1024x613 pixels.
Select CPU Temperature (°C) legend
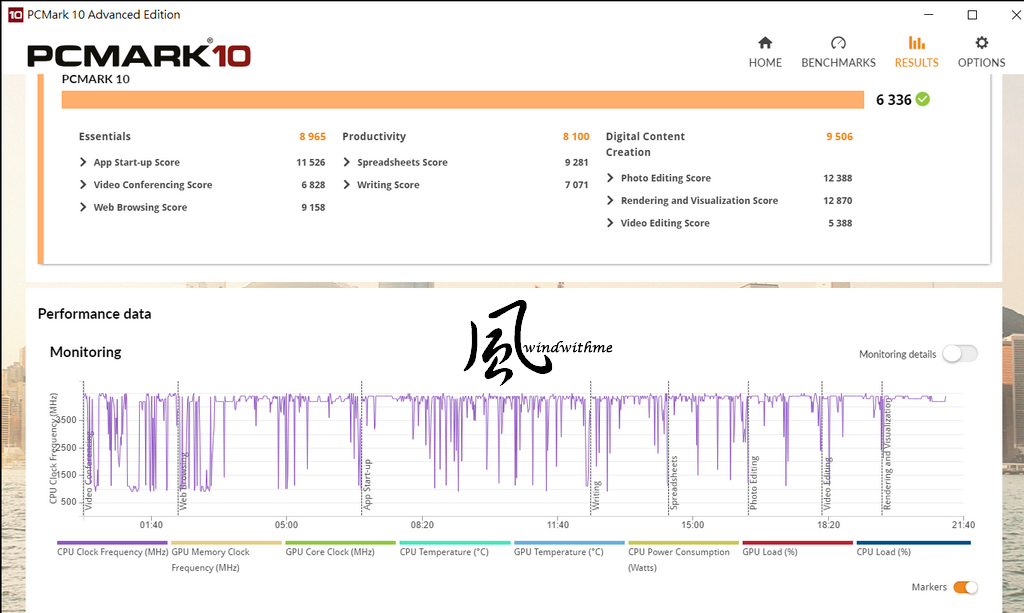444,552
